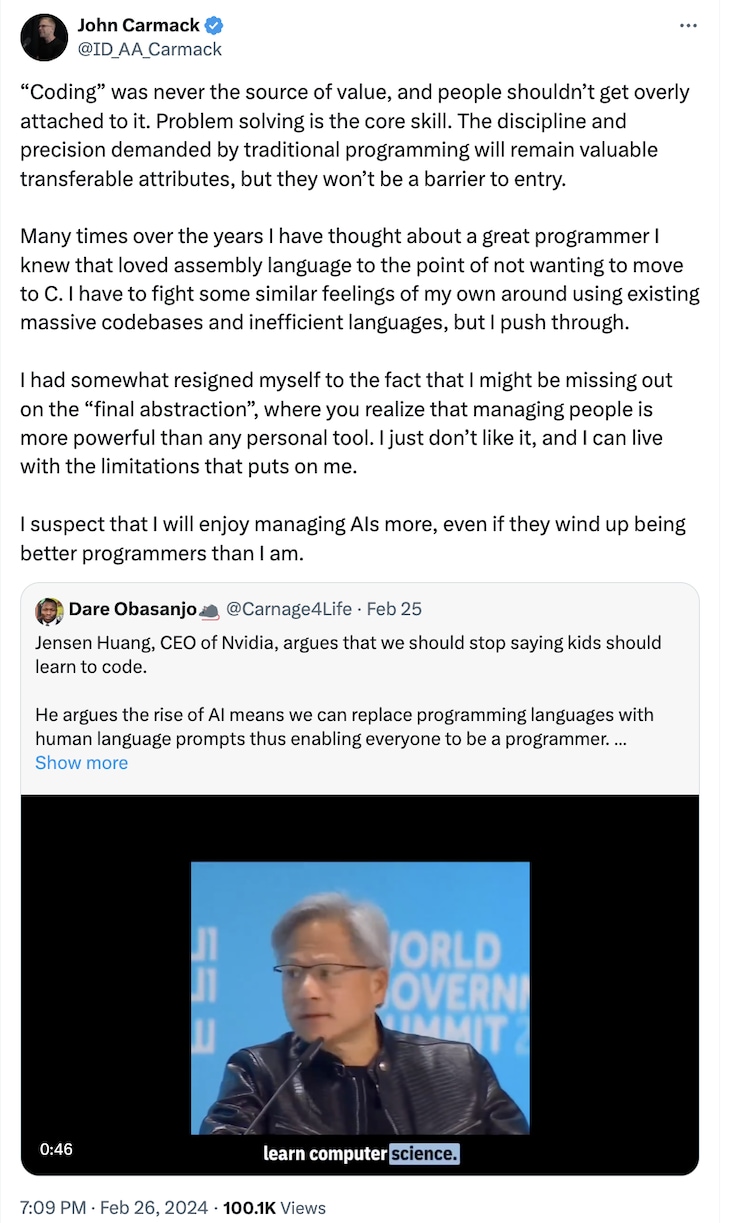This screenshot has height=1223, width=750.
Task: Expand quoted tweet with Show more
Action: click(81, 762)
